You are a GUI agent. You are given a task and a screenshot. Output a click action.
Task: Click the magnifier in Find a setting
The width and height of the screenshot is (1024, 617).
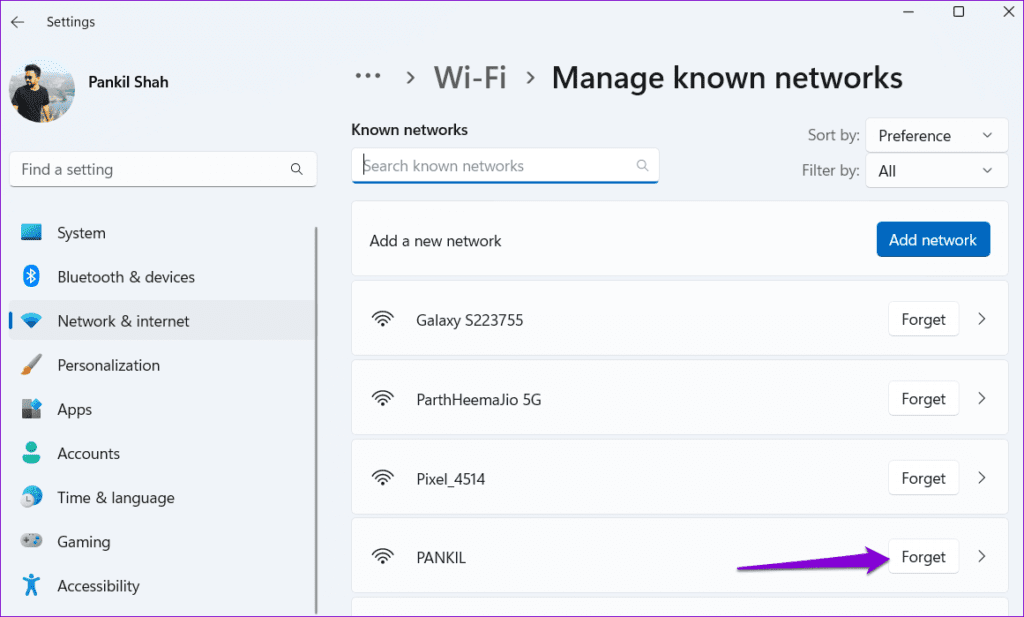(x=296, y=169)
